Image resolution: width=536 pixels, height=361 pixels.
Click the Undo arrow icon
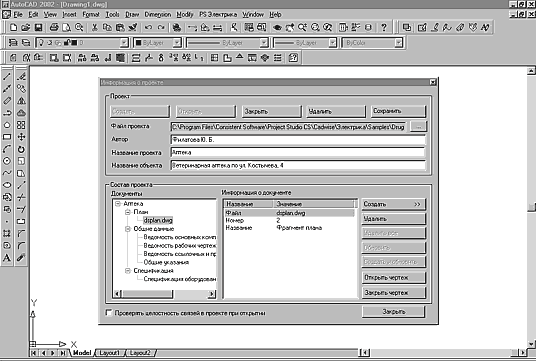148,27
